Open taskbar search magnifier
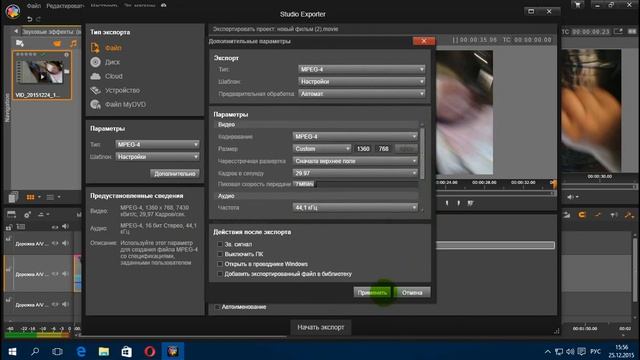 pos(35,351)
